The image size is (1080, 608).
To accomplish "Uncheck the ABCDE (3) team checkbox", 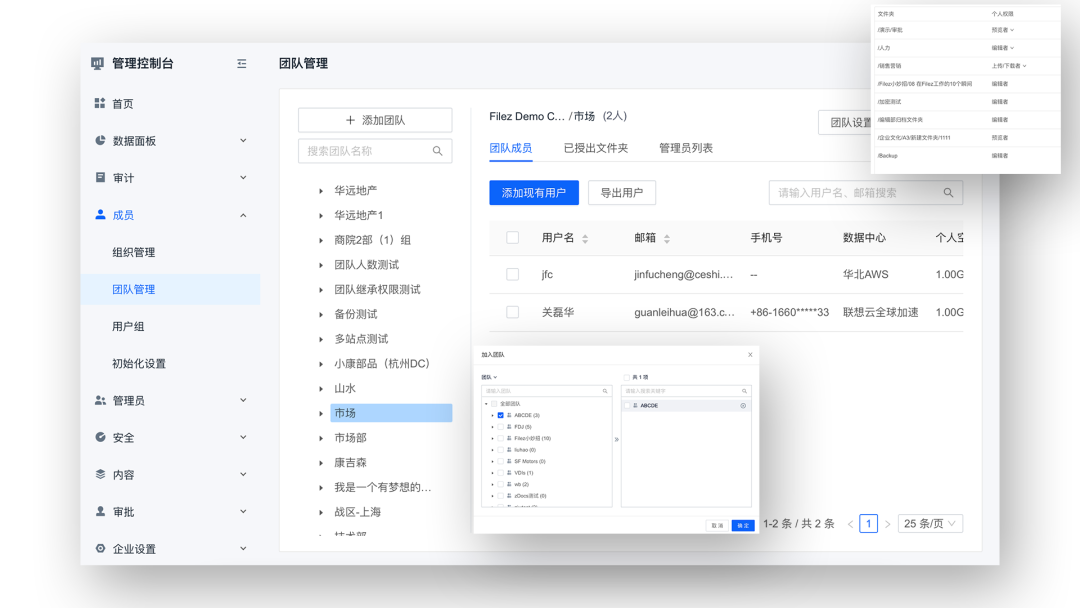I will [x=501, y=415].
